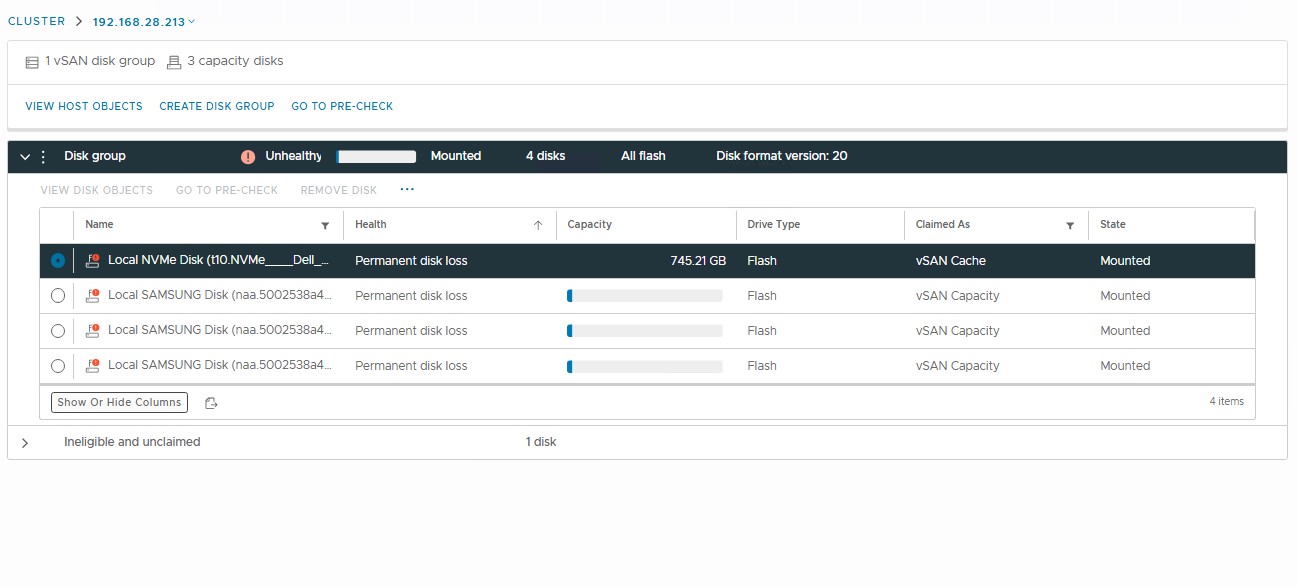
Task: Select the radio button for the first SAMSUNG capacity disk
Action: click(57, 295)
